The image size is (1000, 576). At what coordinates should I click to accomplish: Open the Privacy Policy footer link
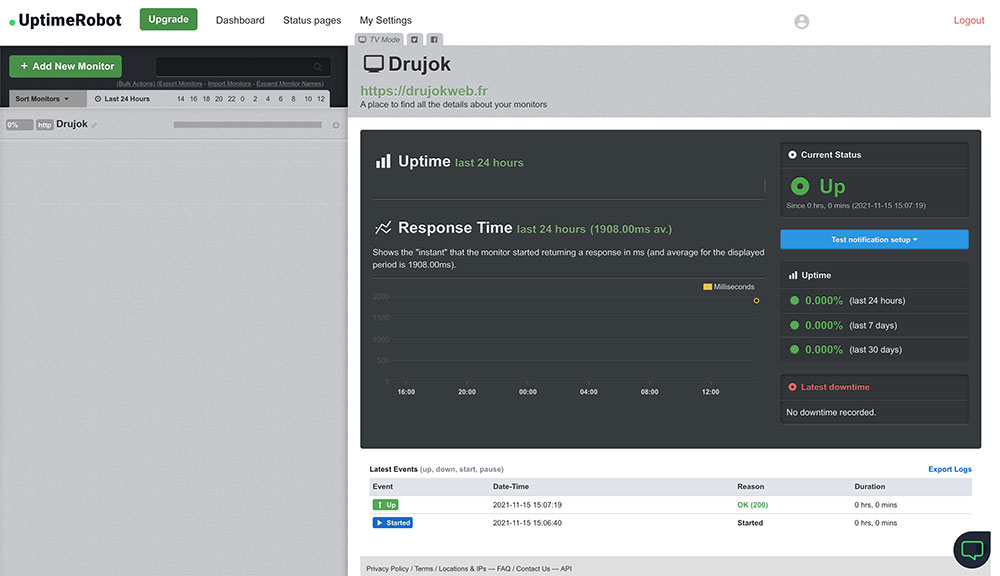(x=387, y=569)
